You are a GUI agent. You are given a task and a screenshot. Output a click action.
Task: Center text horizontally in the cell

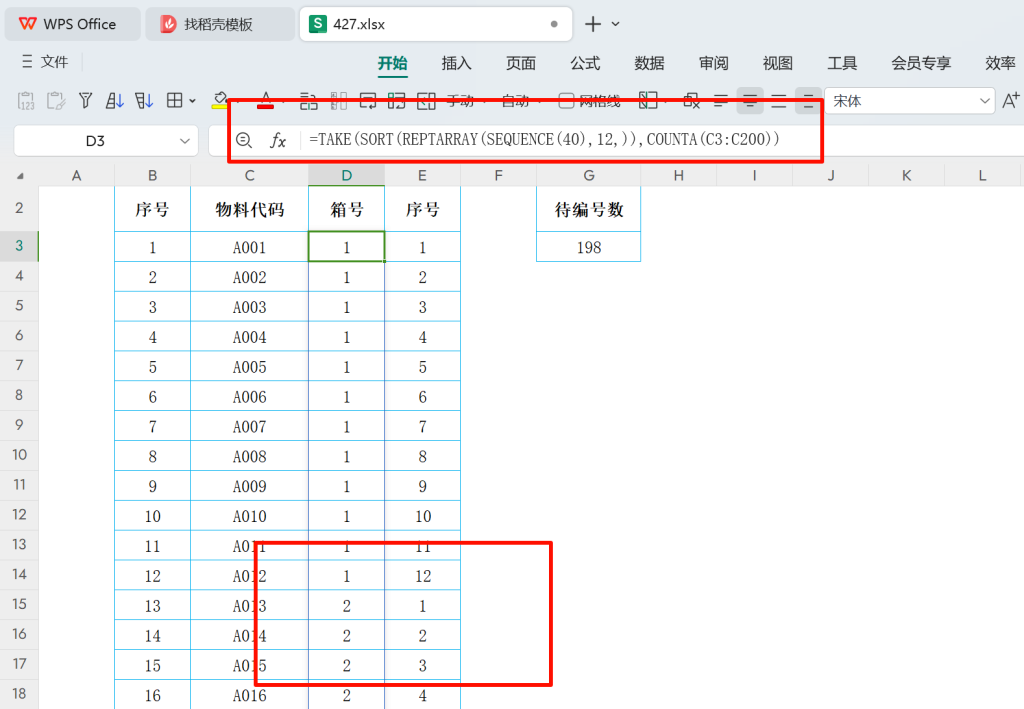pos(750,101)
